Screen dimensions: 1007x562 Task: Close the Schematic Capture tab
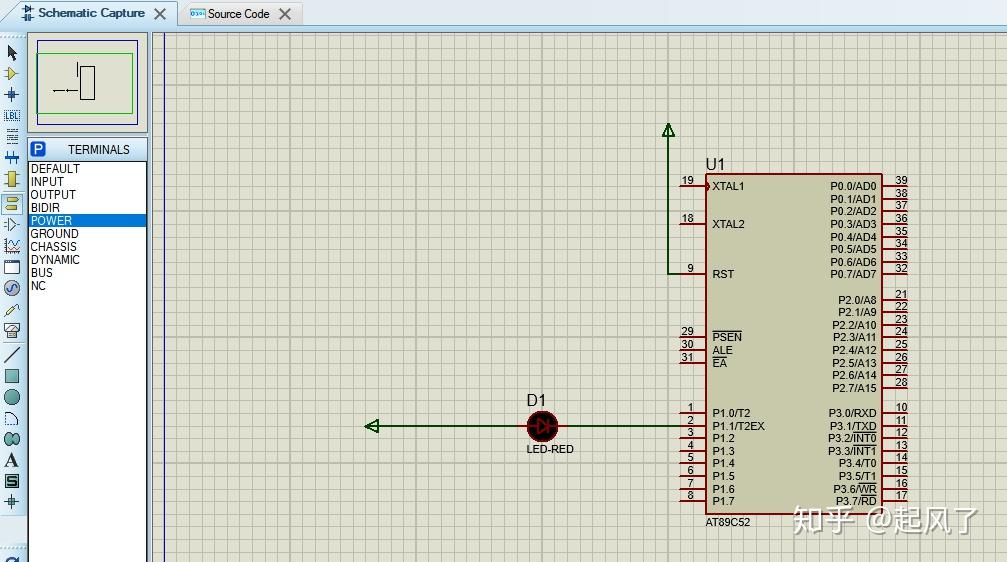coord(160,13)
